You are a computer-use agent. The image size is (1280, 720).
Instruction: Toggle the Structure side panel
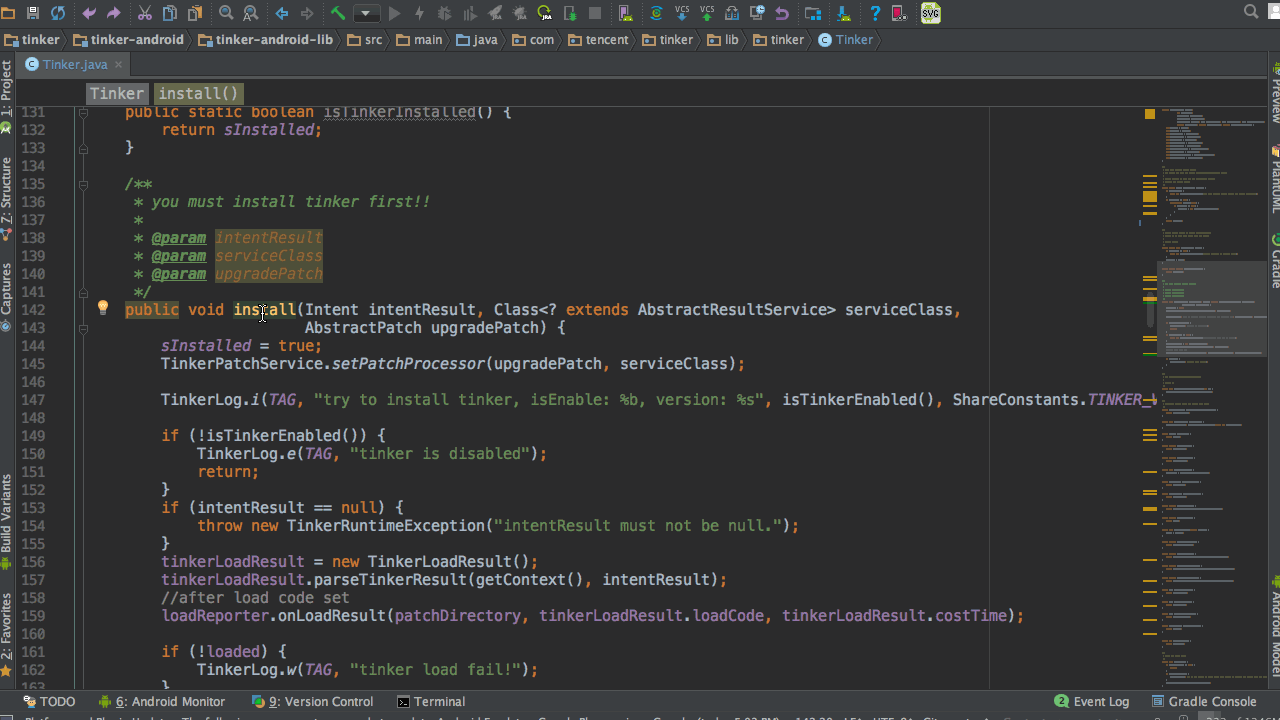7,195
